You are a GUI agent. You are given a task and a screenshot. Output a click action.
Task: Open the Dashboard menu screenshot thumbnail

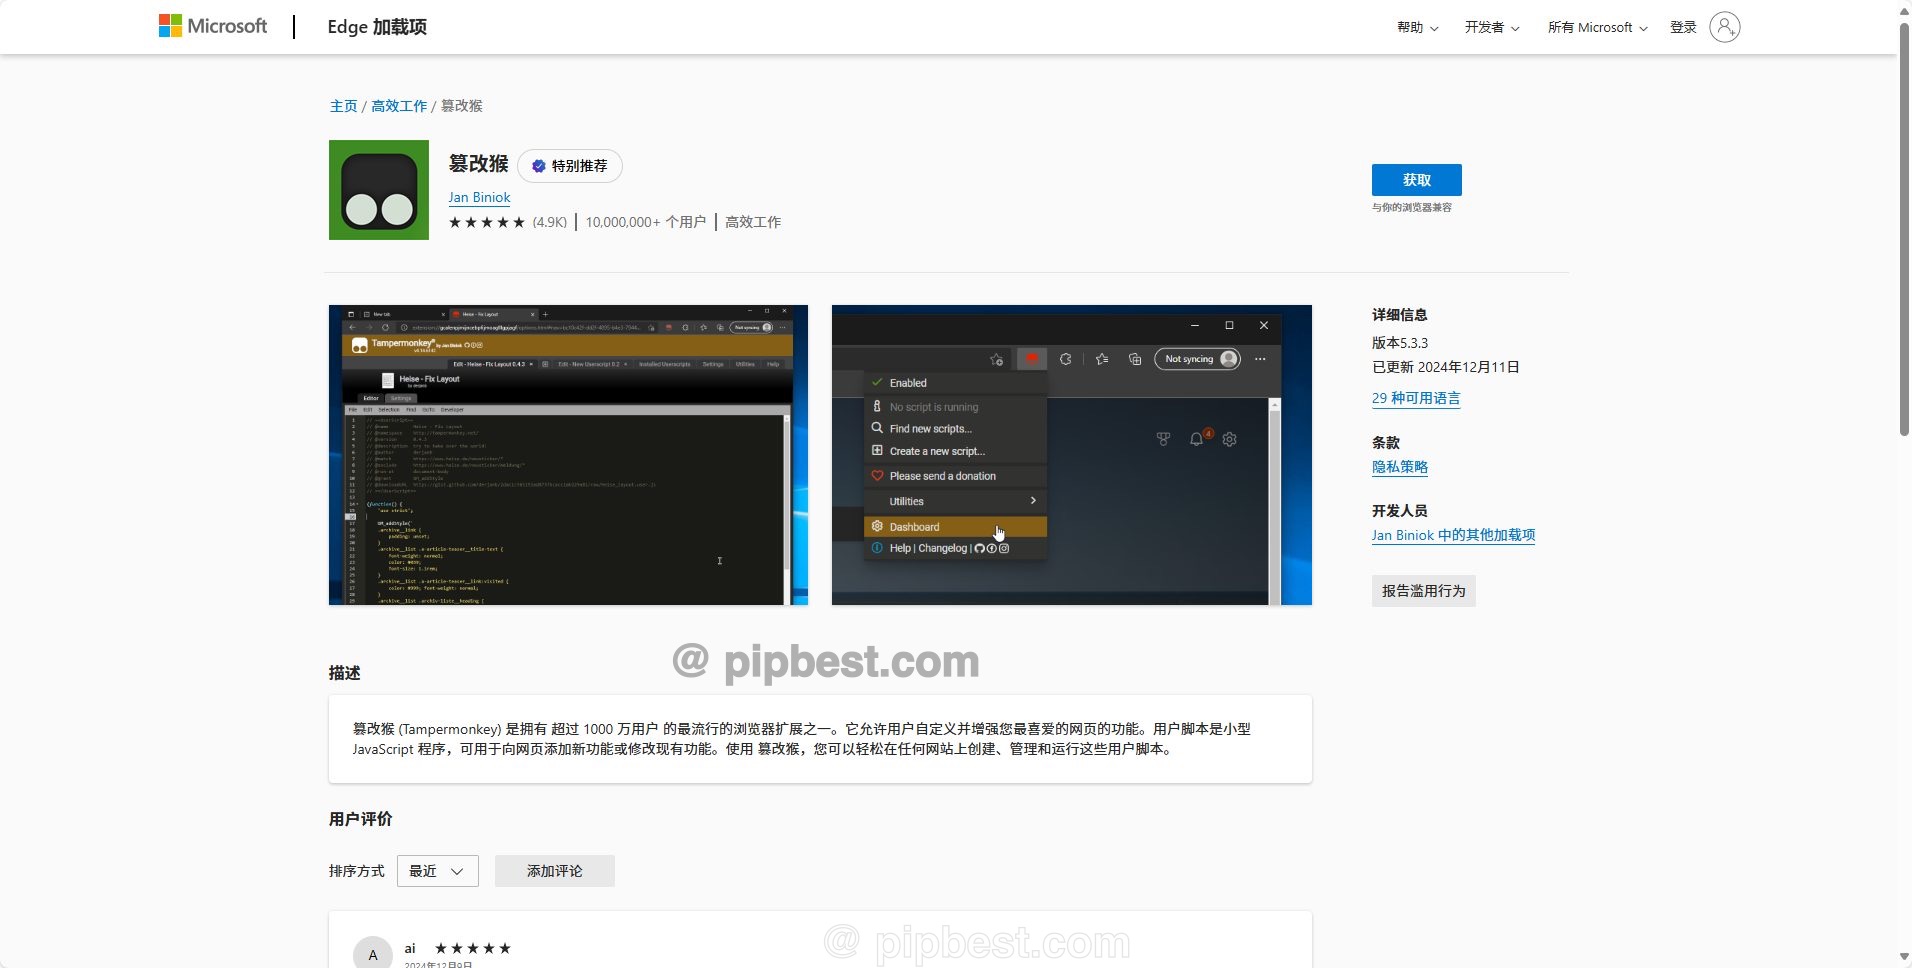click(x=1072, y=455)
